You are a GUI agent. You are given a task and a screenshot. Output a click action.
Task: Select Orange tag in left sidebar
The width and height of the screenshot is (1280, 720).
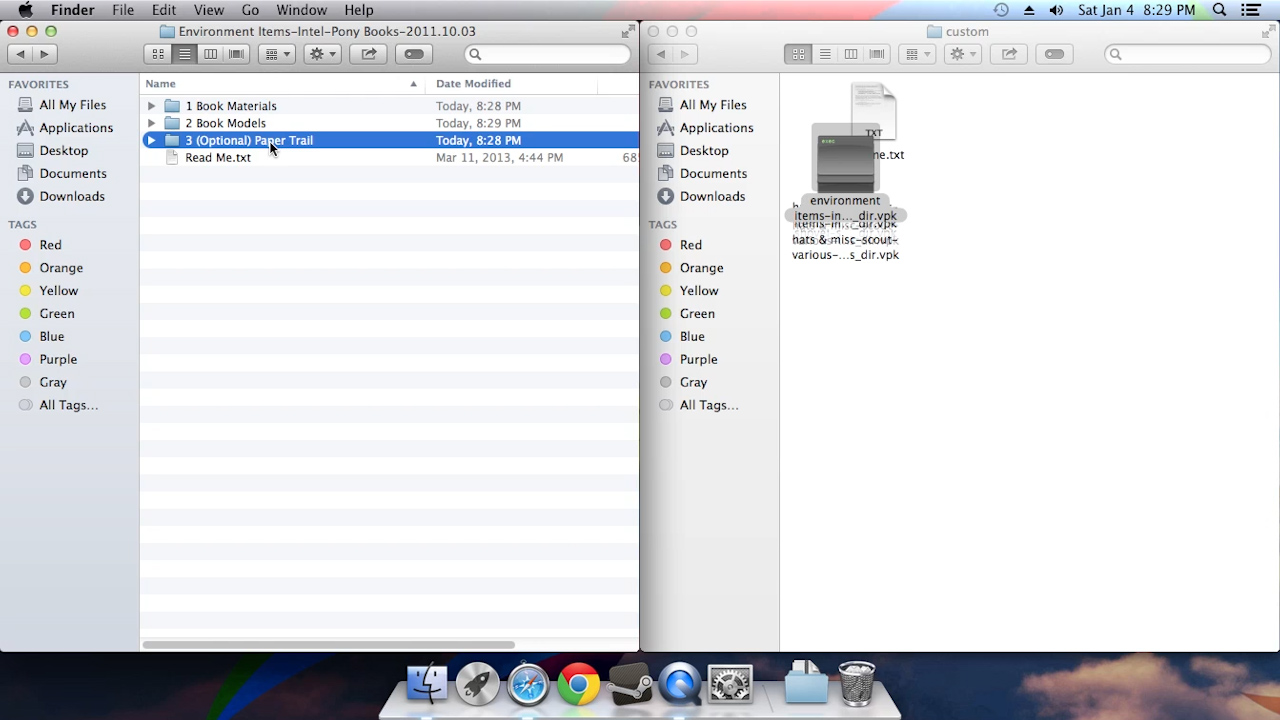[60, 268]
